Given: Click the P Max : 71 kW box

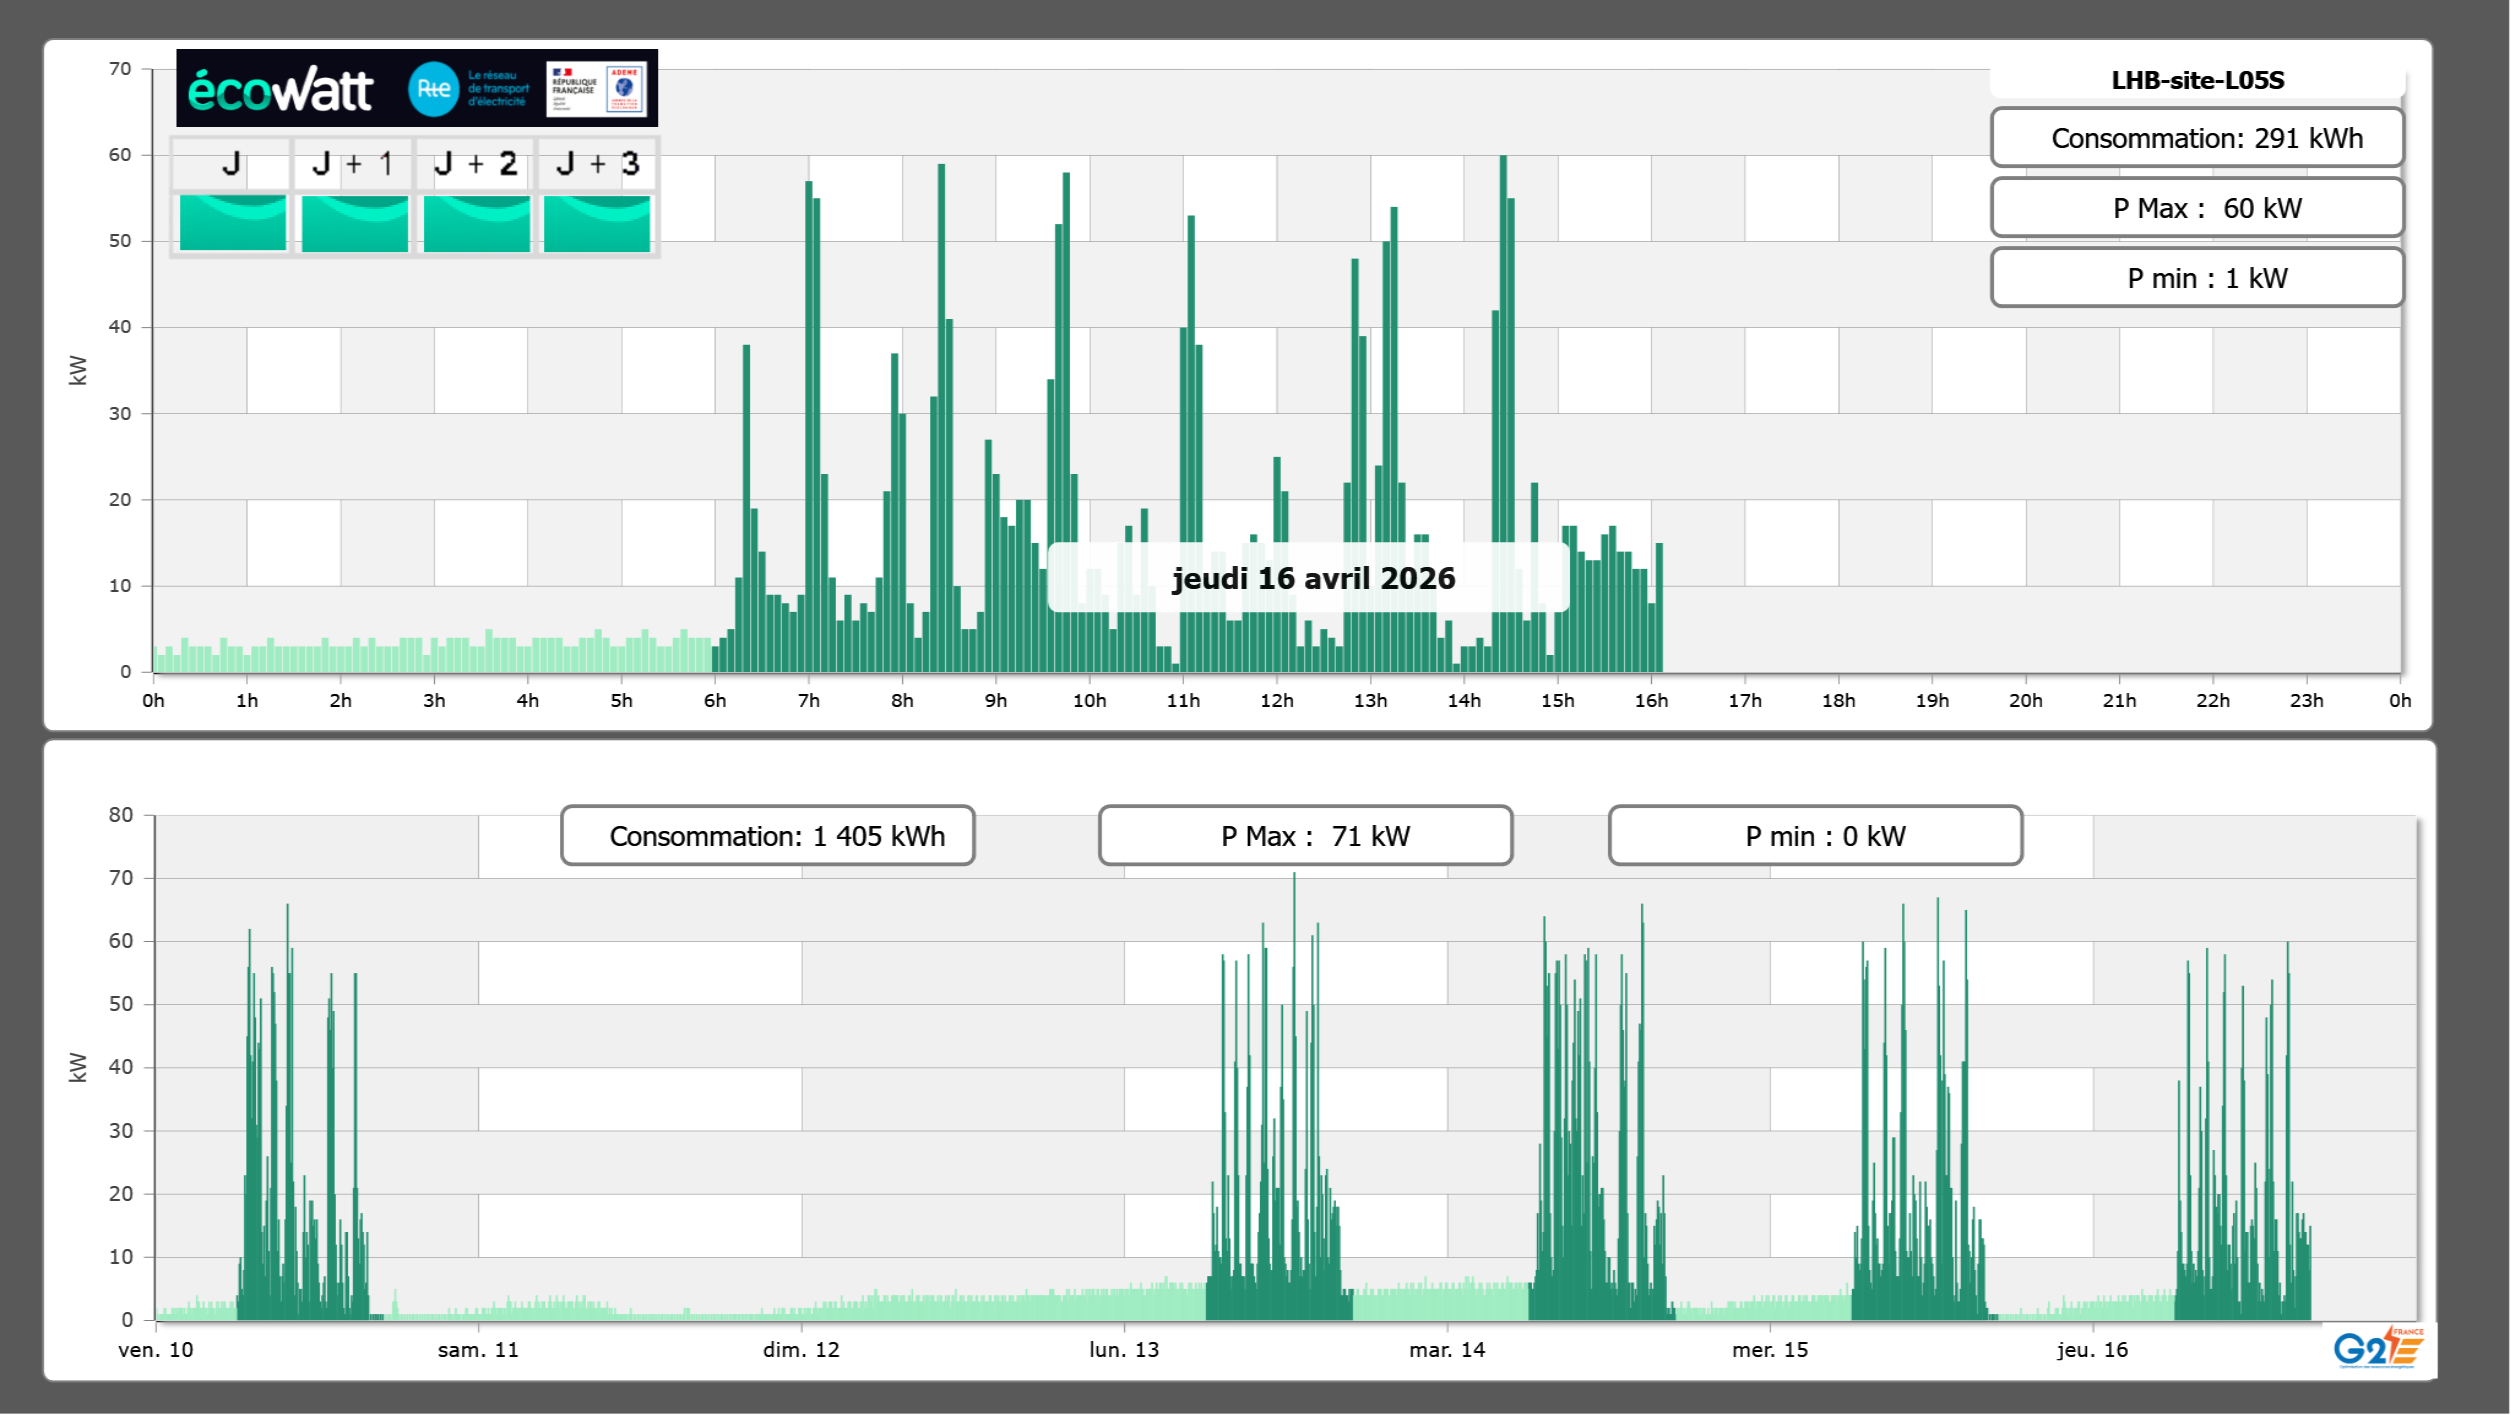Looking at the screenshot, I should pyautogui.click(x=1305, y=836).
